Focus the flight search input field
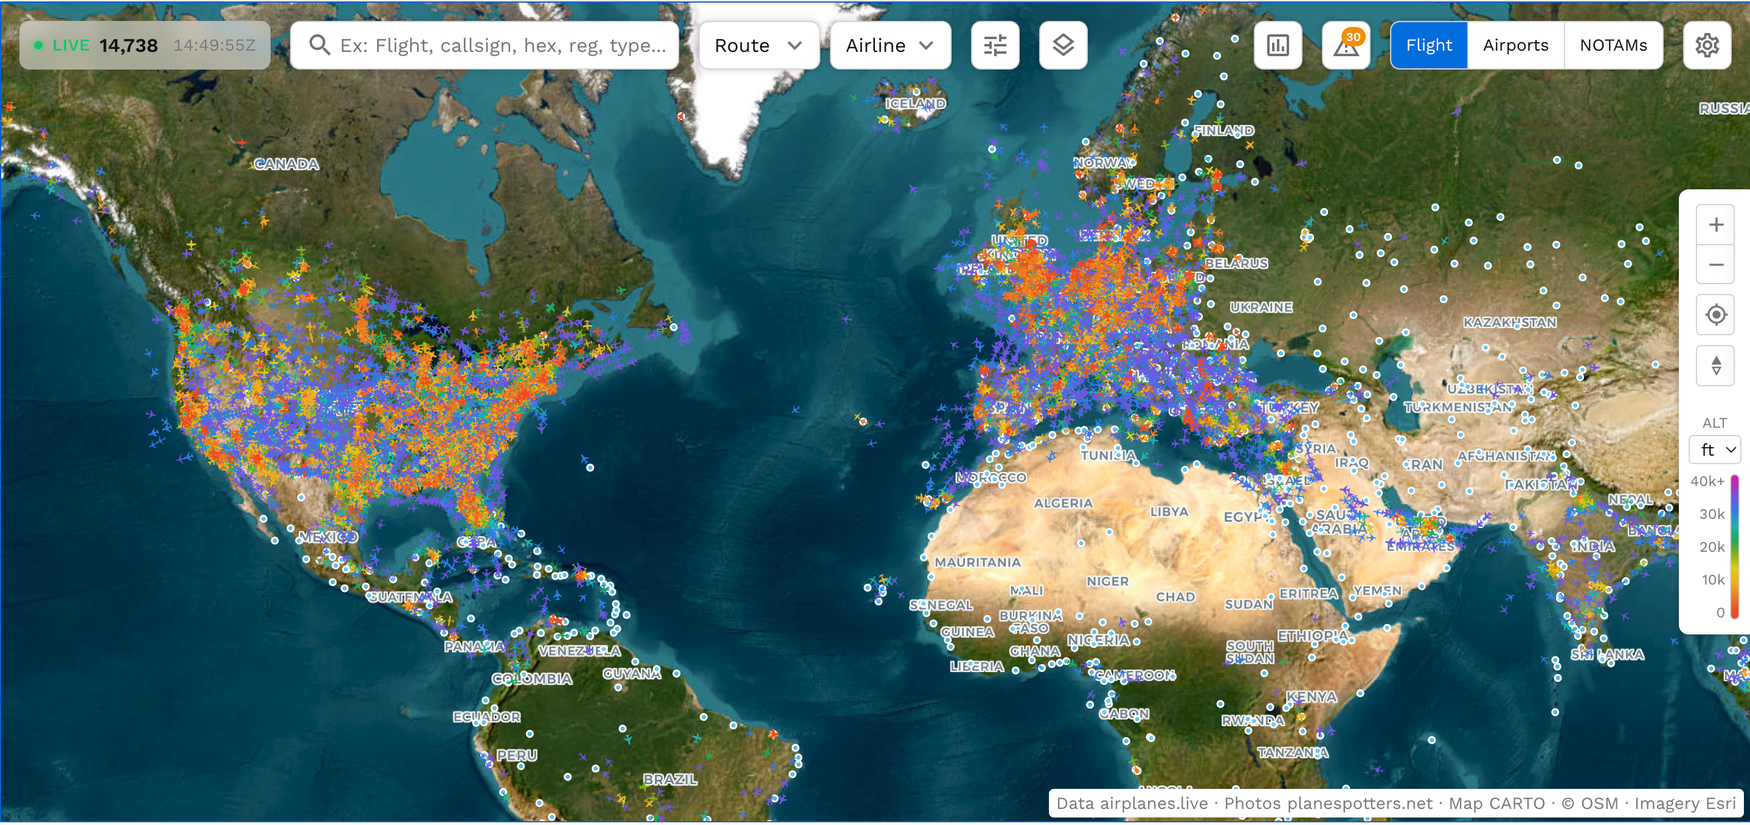Image resolution: width=1750 pixels, height=825 pixels. 484,45
